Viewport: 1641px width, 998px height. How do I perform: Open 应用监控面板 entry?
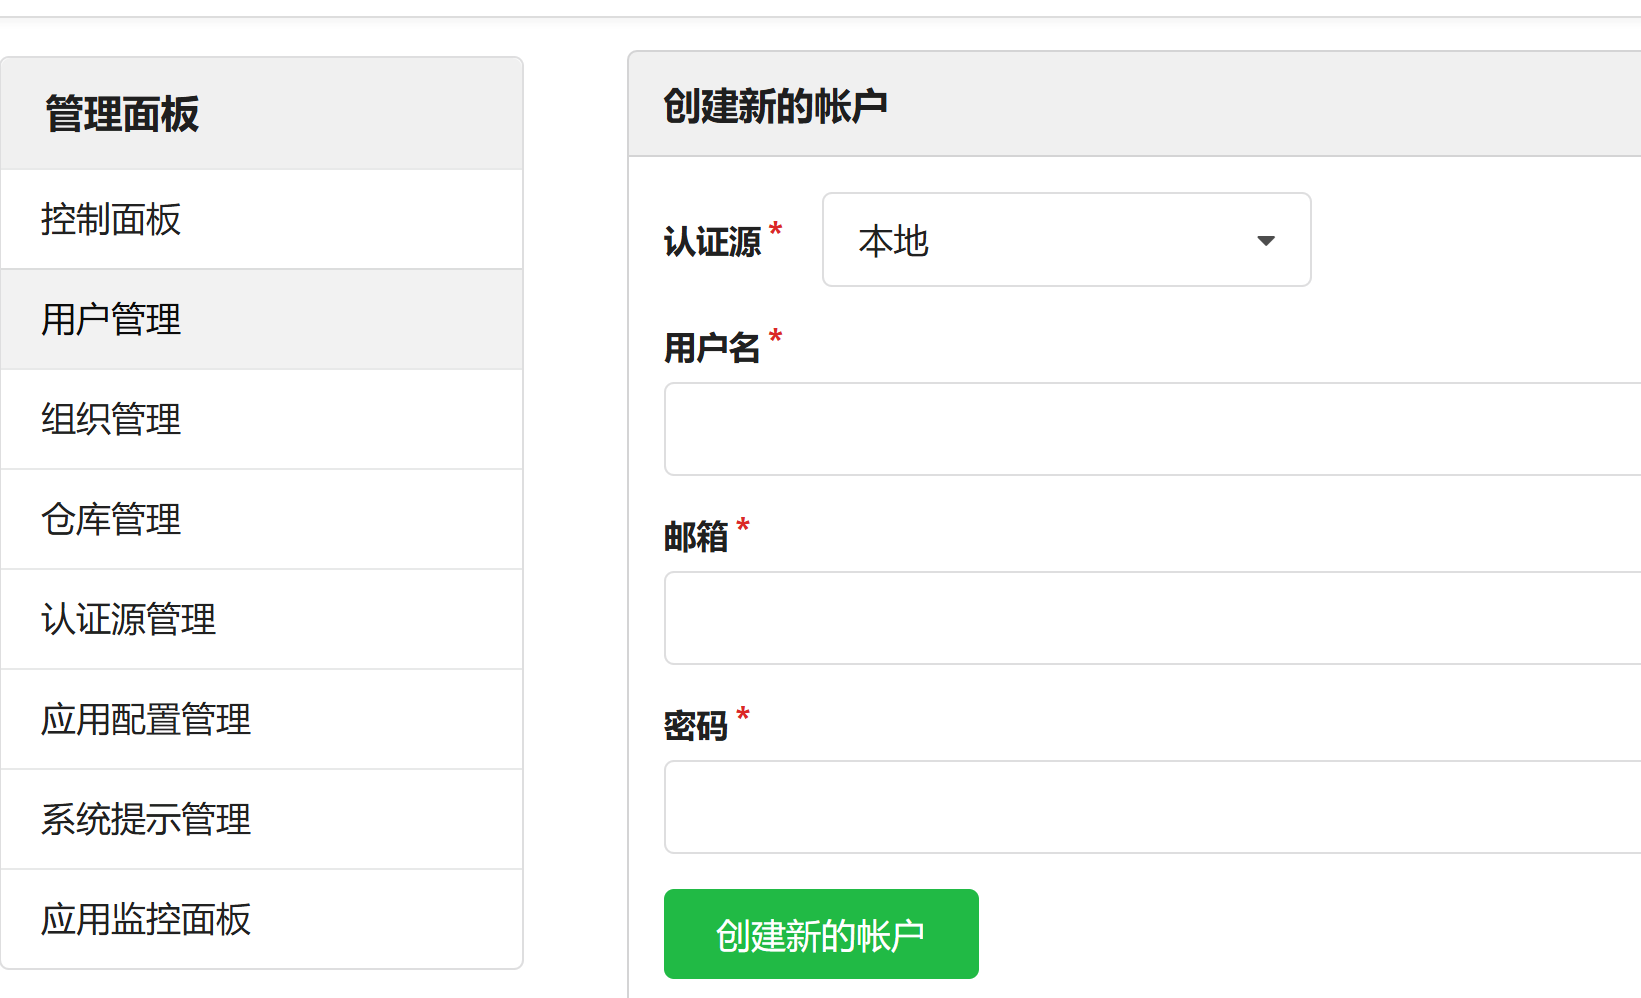pyautogui.click(x=146, y=920)
